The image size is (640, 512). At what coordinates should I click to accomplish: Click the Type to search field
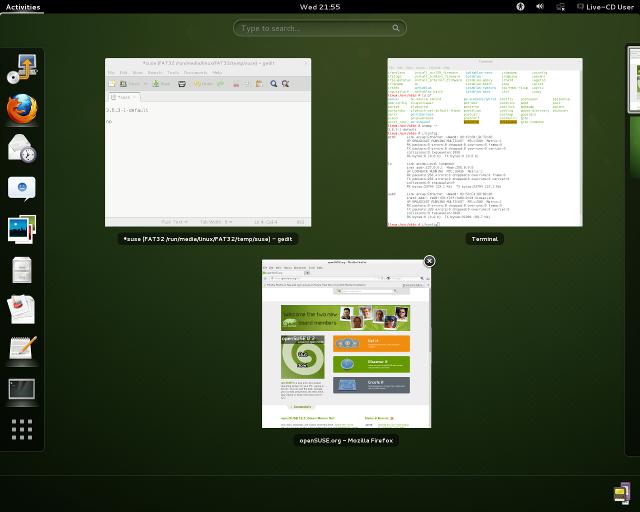click(320, 28)
